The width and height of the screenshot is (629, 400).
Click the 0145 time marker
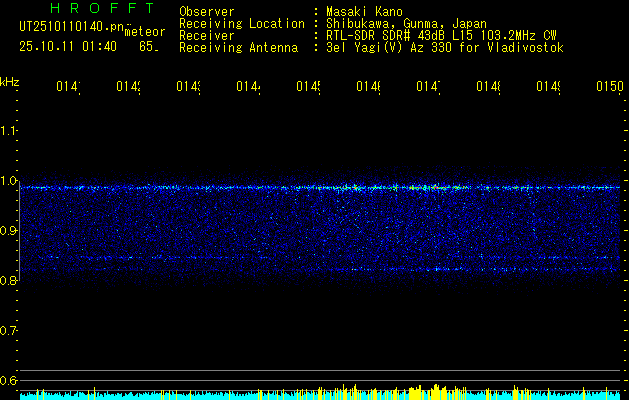point(308,87)
